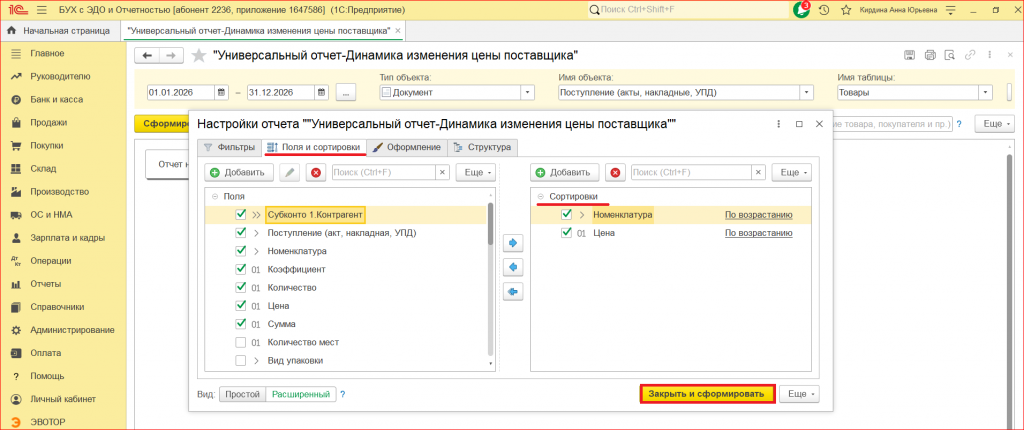Click По возрастанию link for Номенклатура

pyautogui.click(x=759, y=214)
